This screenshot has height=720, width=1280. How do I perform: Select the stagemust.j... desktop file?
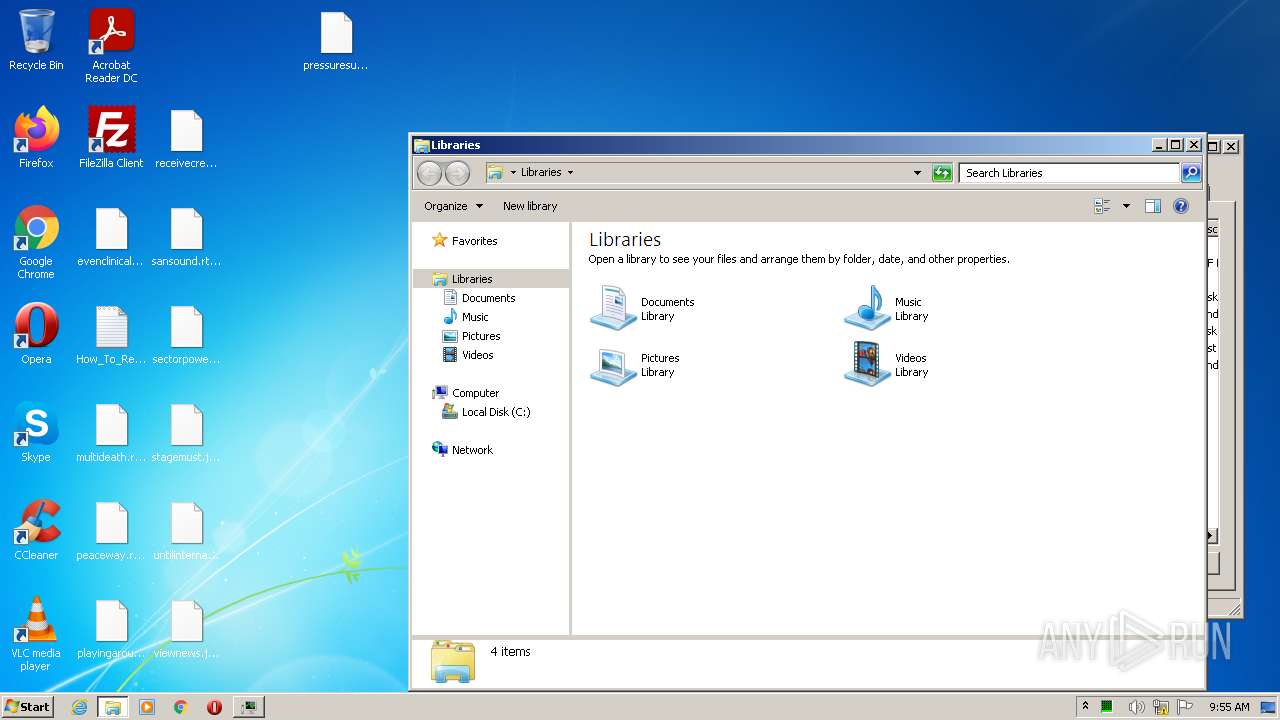coord(186,432)
